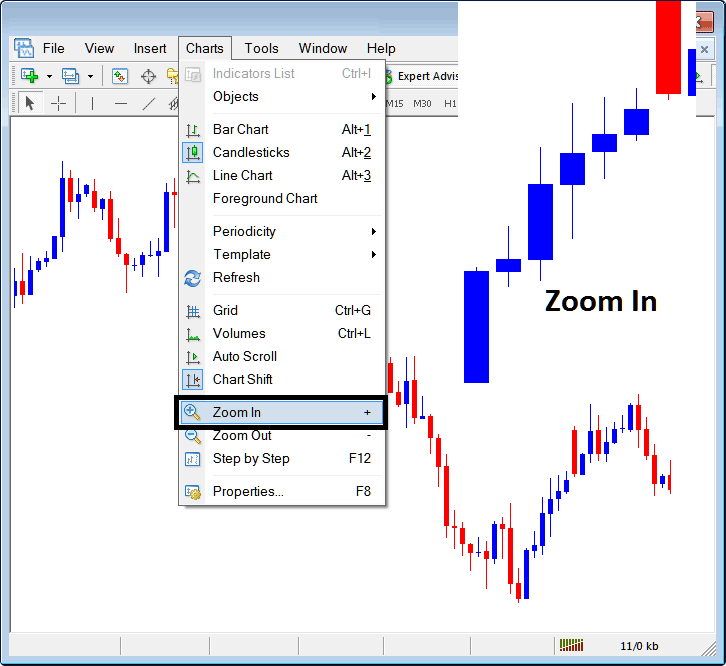Click the 11/0 kb status bar text
The image size is (726, 666).
[x=639, y=646]
